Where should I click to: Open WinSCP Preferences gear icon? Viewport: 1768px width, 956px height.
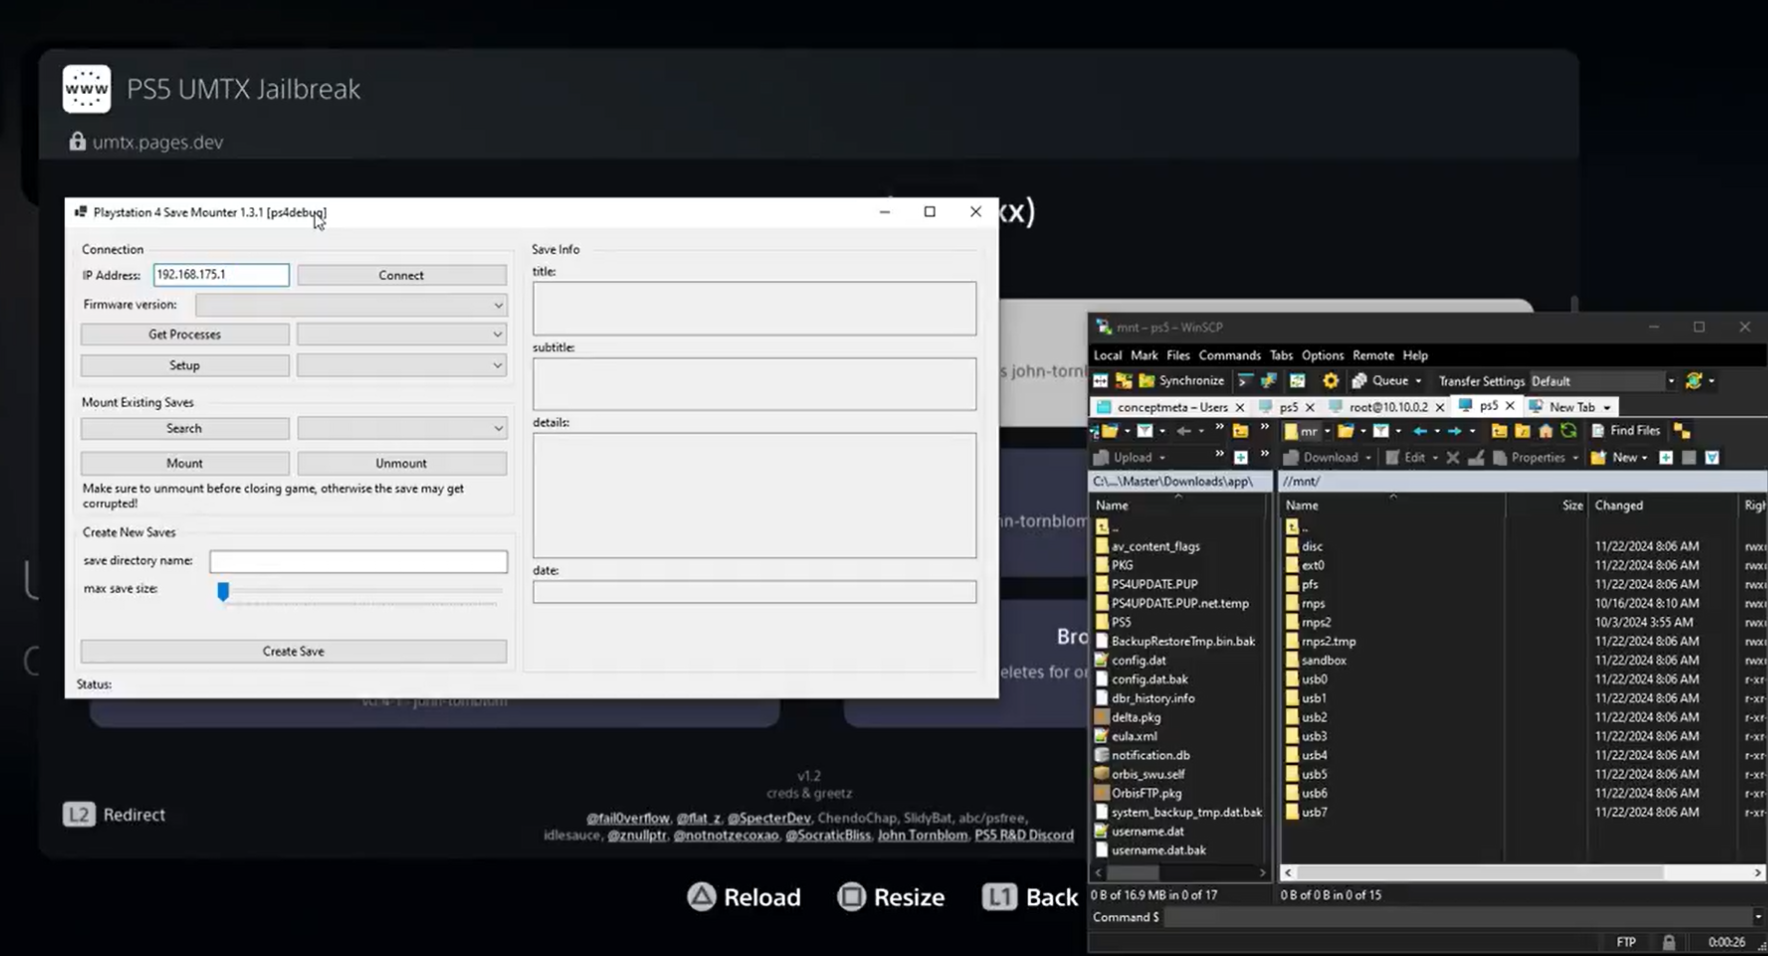point(1330,381)
